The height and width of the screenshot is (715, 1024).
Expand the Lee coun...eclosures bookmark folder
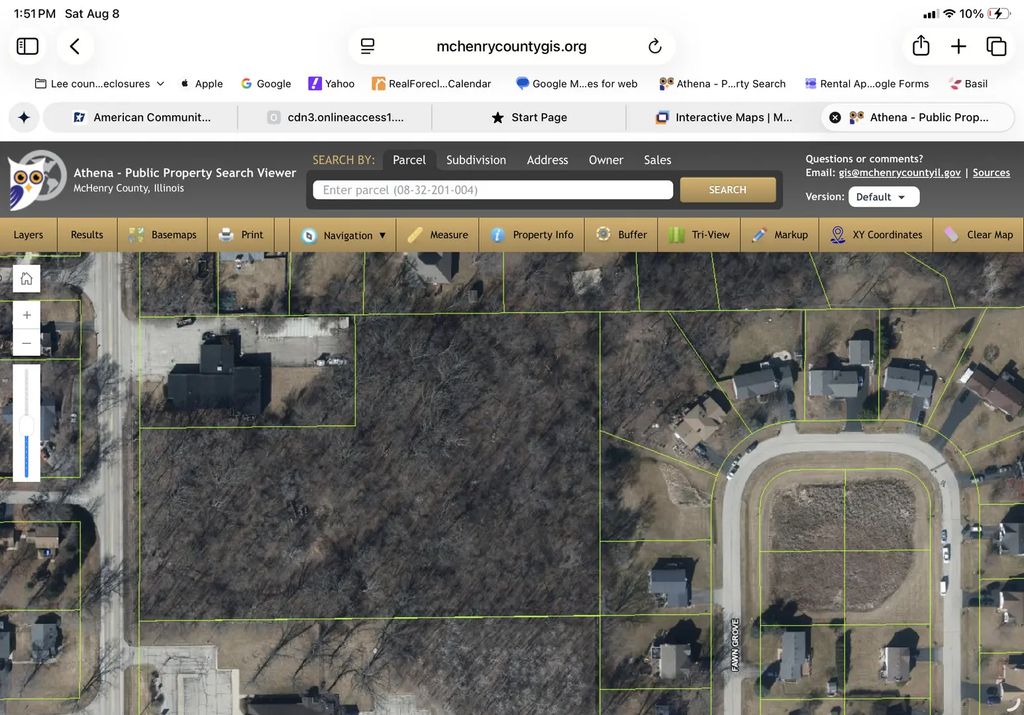coord(99,84)
